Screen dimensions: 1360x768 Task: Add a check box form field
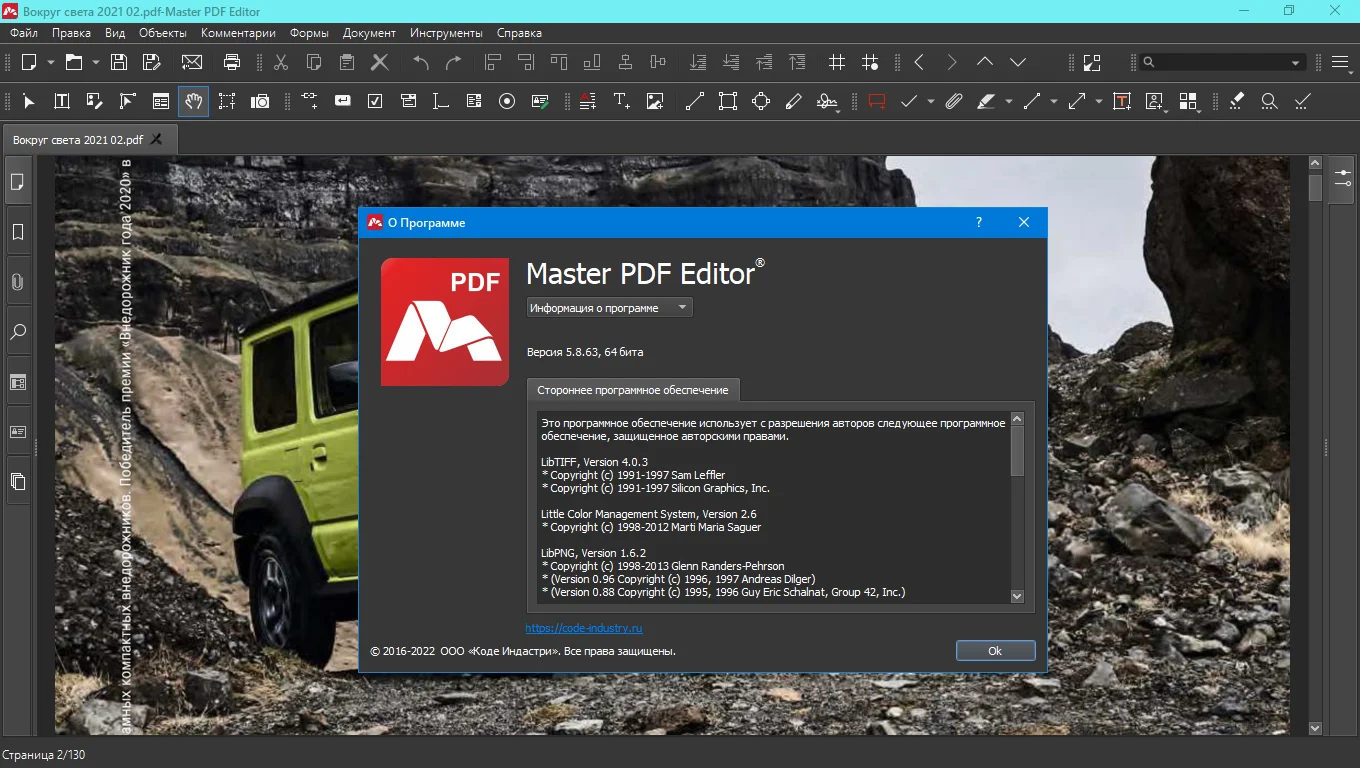click(375, 101)
